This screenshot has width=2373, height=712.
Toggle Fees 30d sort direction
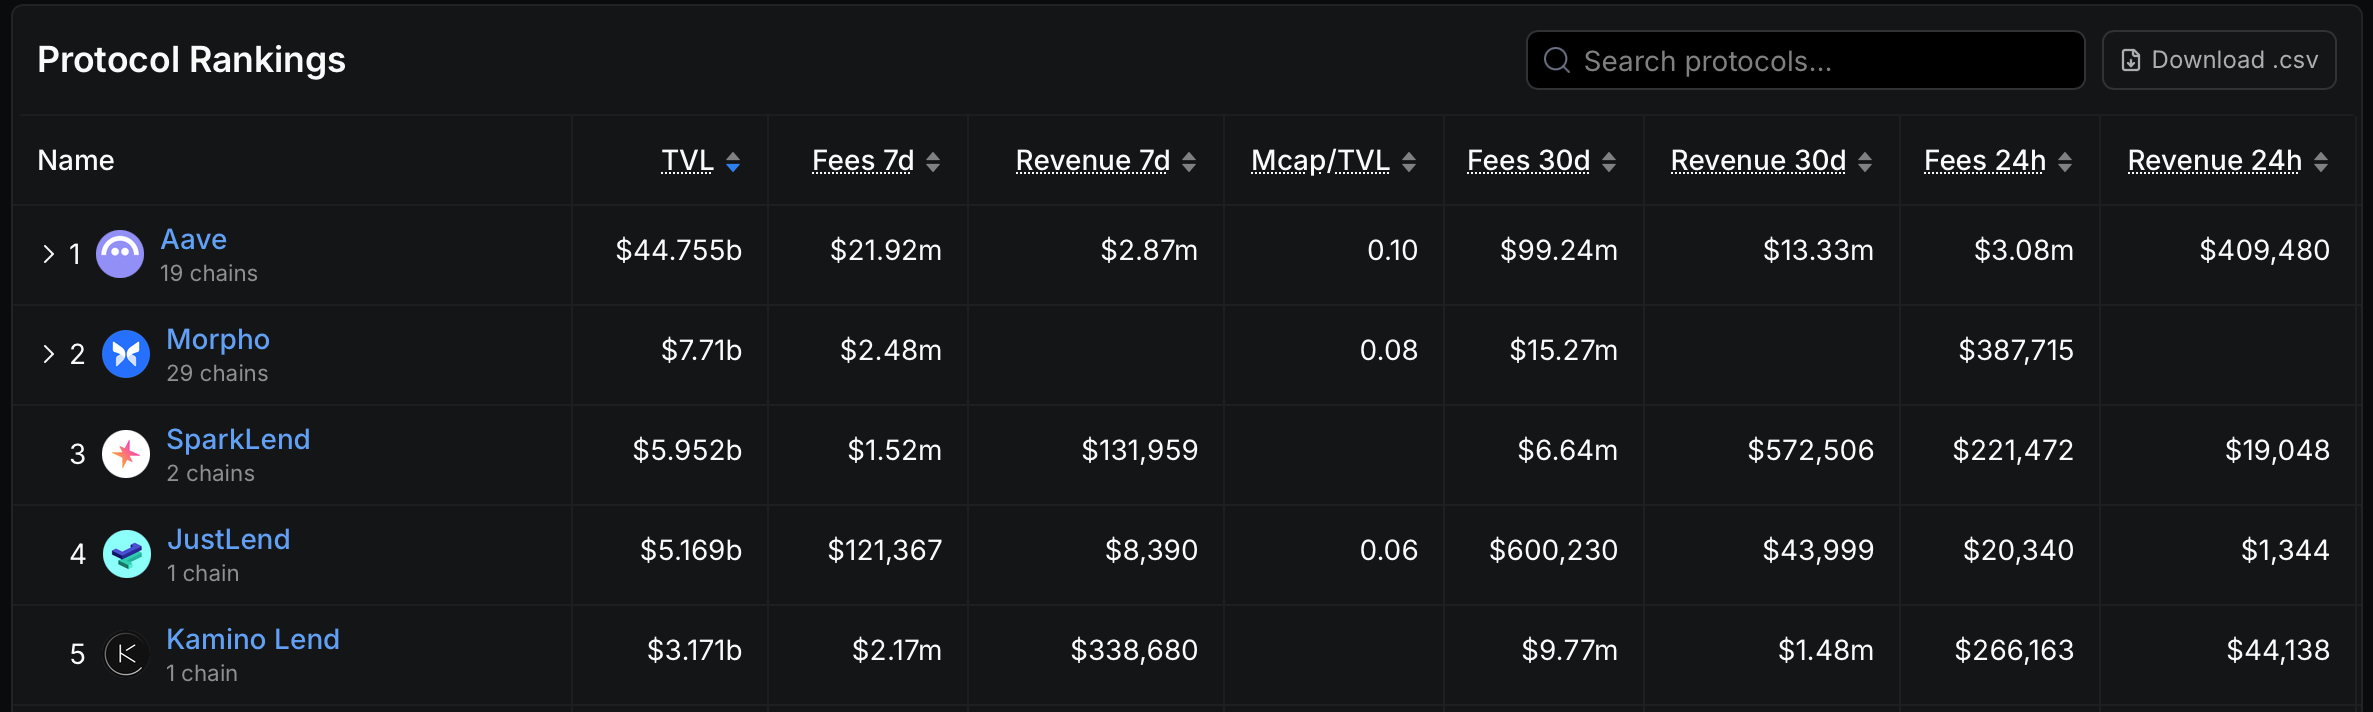pos(1609,160)
